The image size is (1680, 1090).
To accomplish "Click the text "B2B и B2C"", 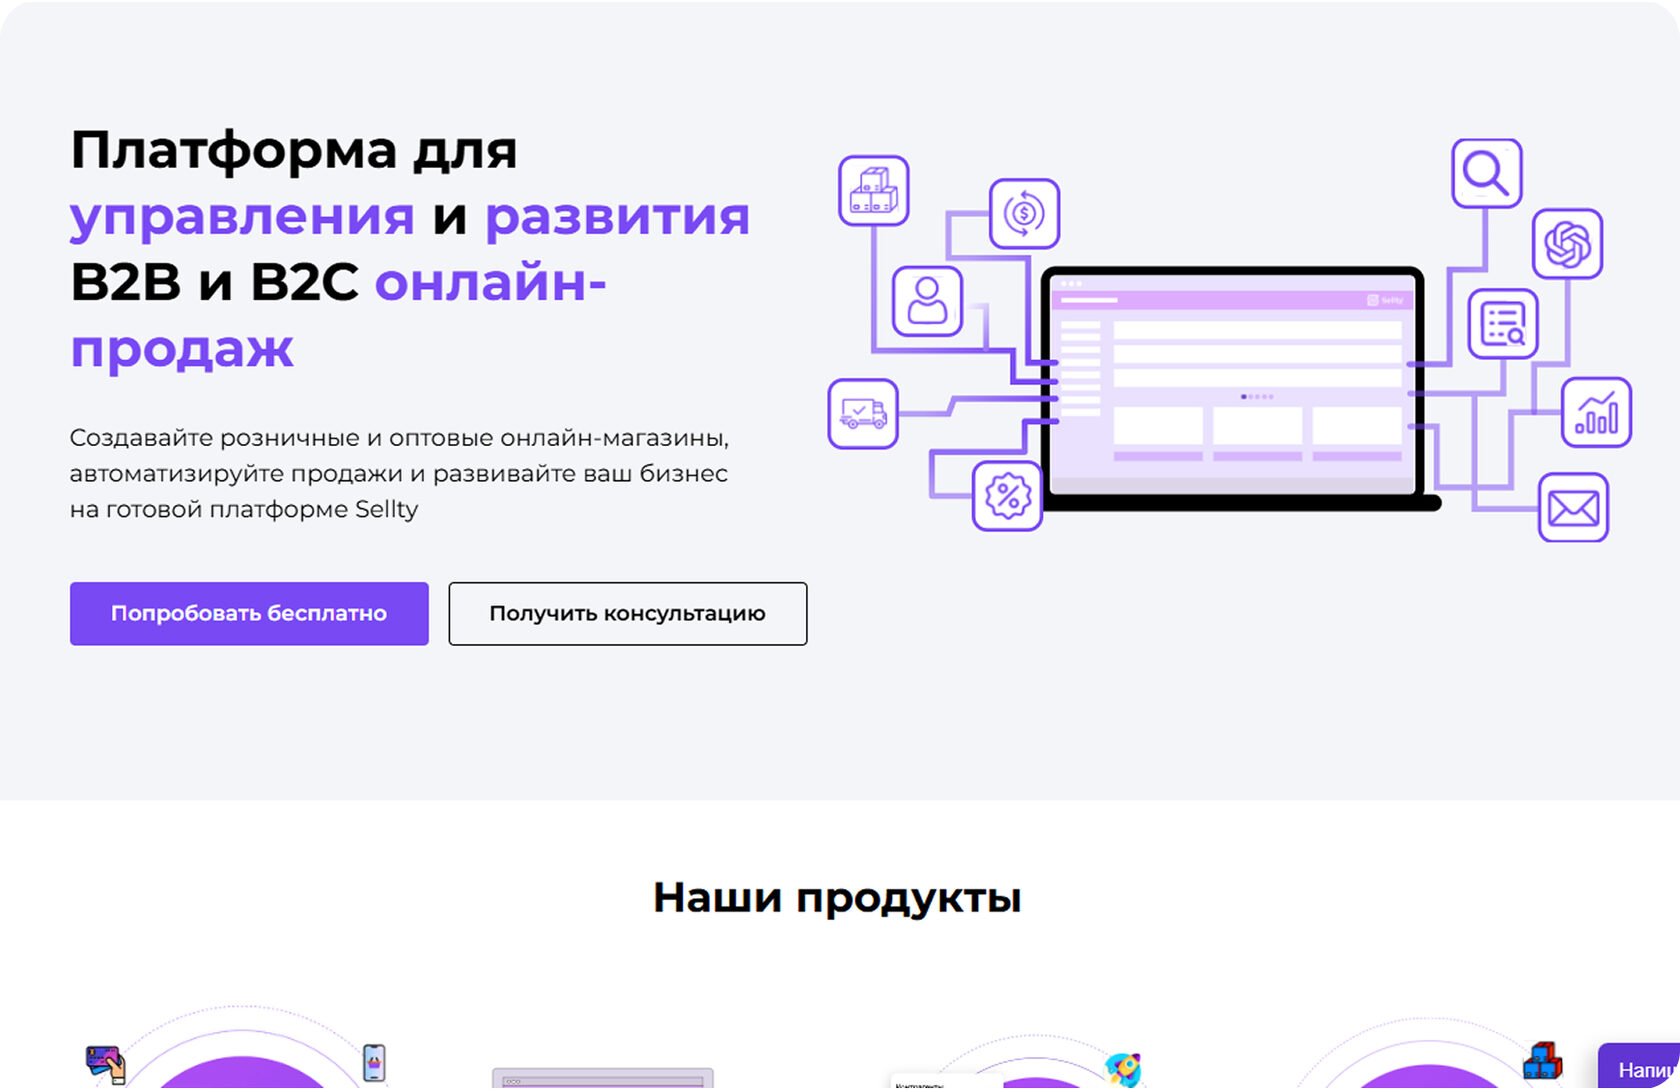I will tap(214, 282).
